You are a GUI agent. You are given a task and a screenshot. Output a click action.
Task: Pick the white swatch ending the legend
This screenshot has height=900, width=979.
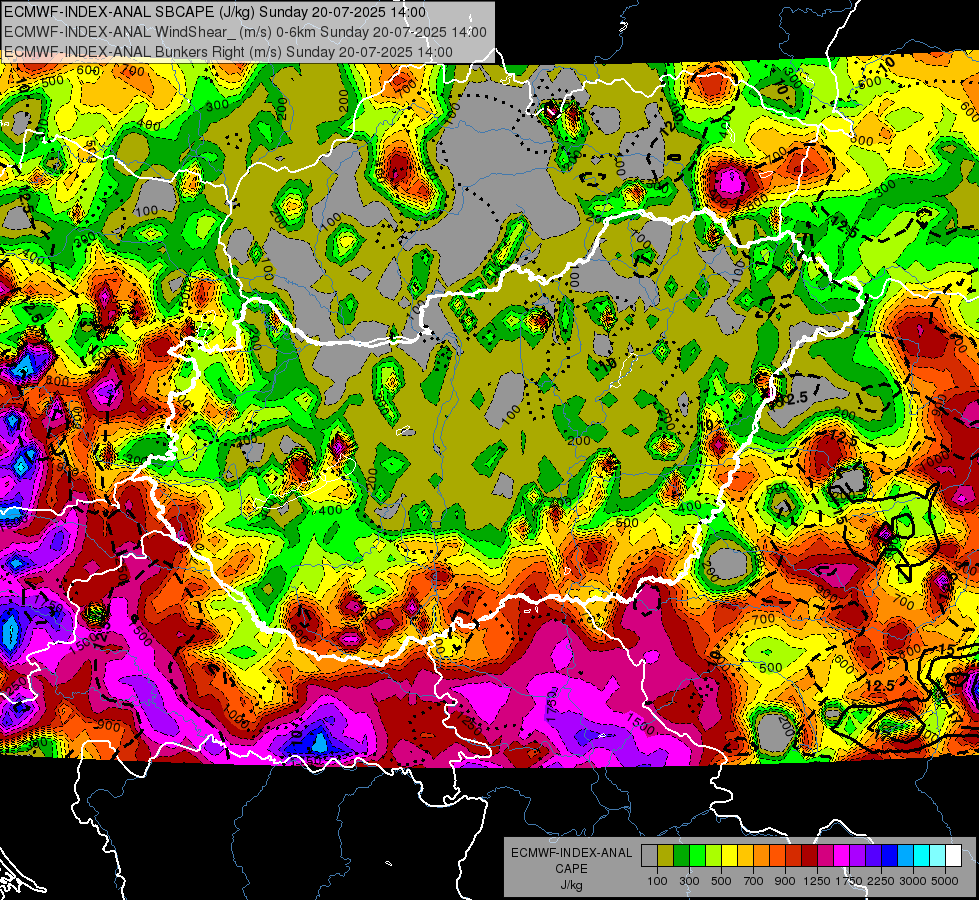(954, 856)
